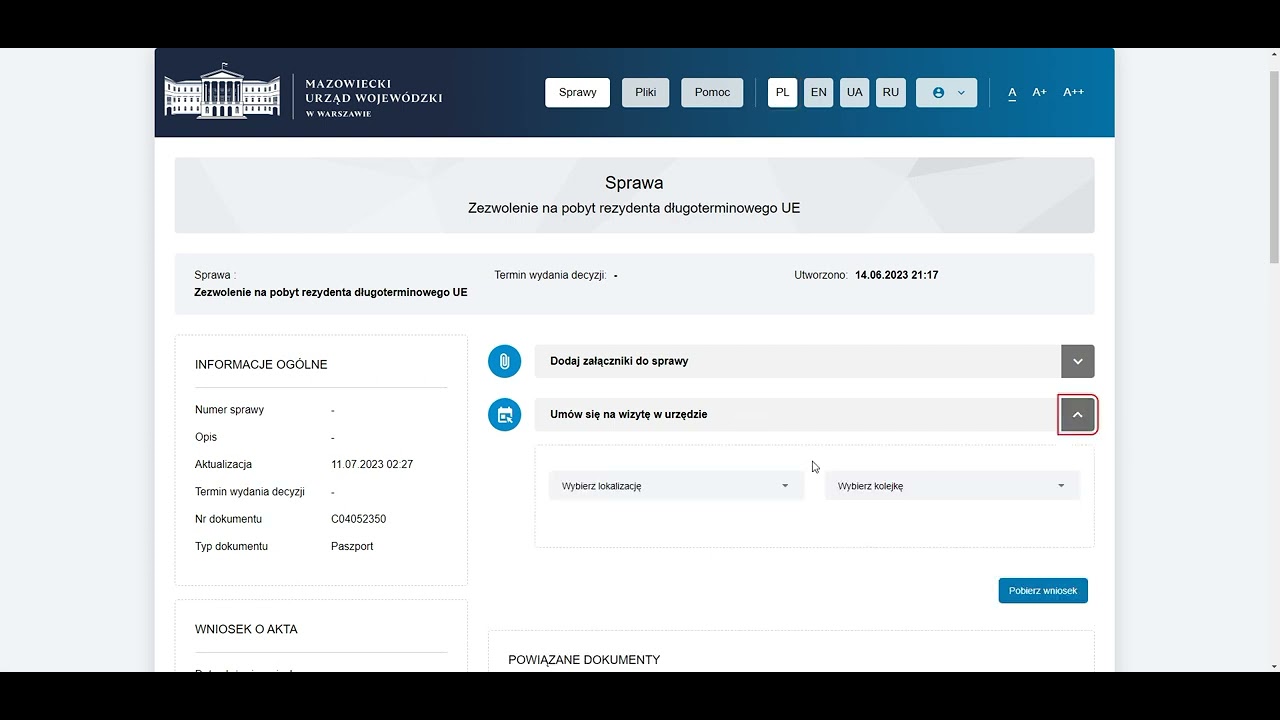Go to the Sprawy menu
The image size is (1280, 720).
pyautogui.click(x=577, y=92)
